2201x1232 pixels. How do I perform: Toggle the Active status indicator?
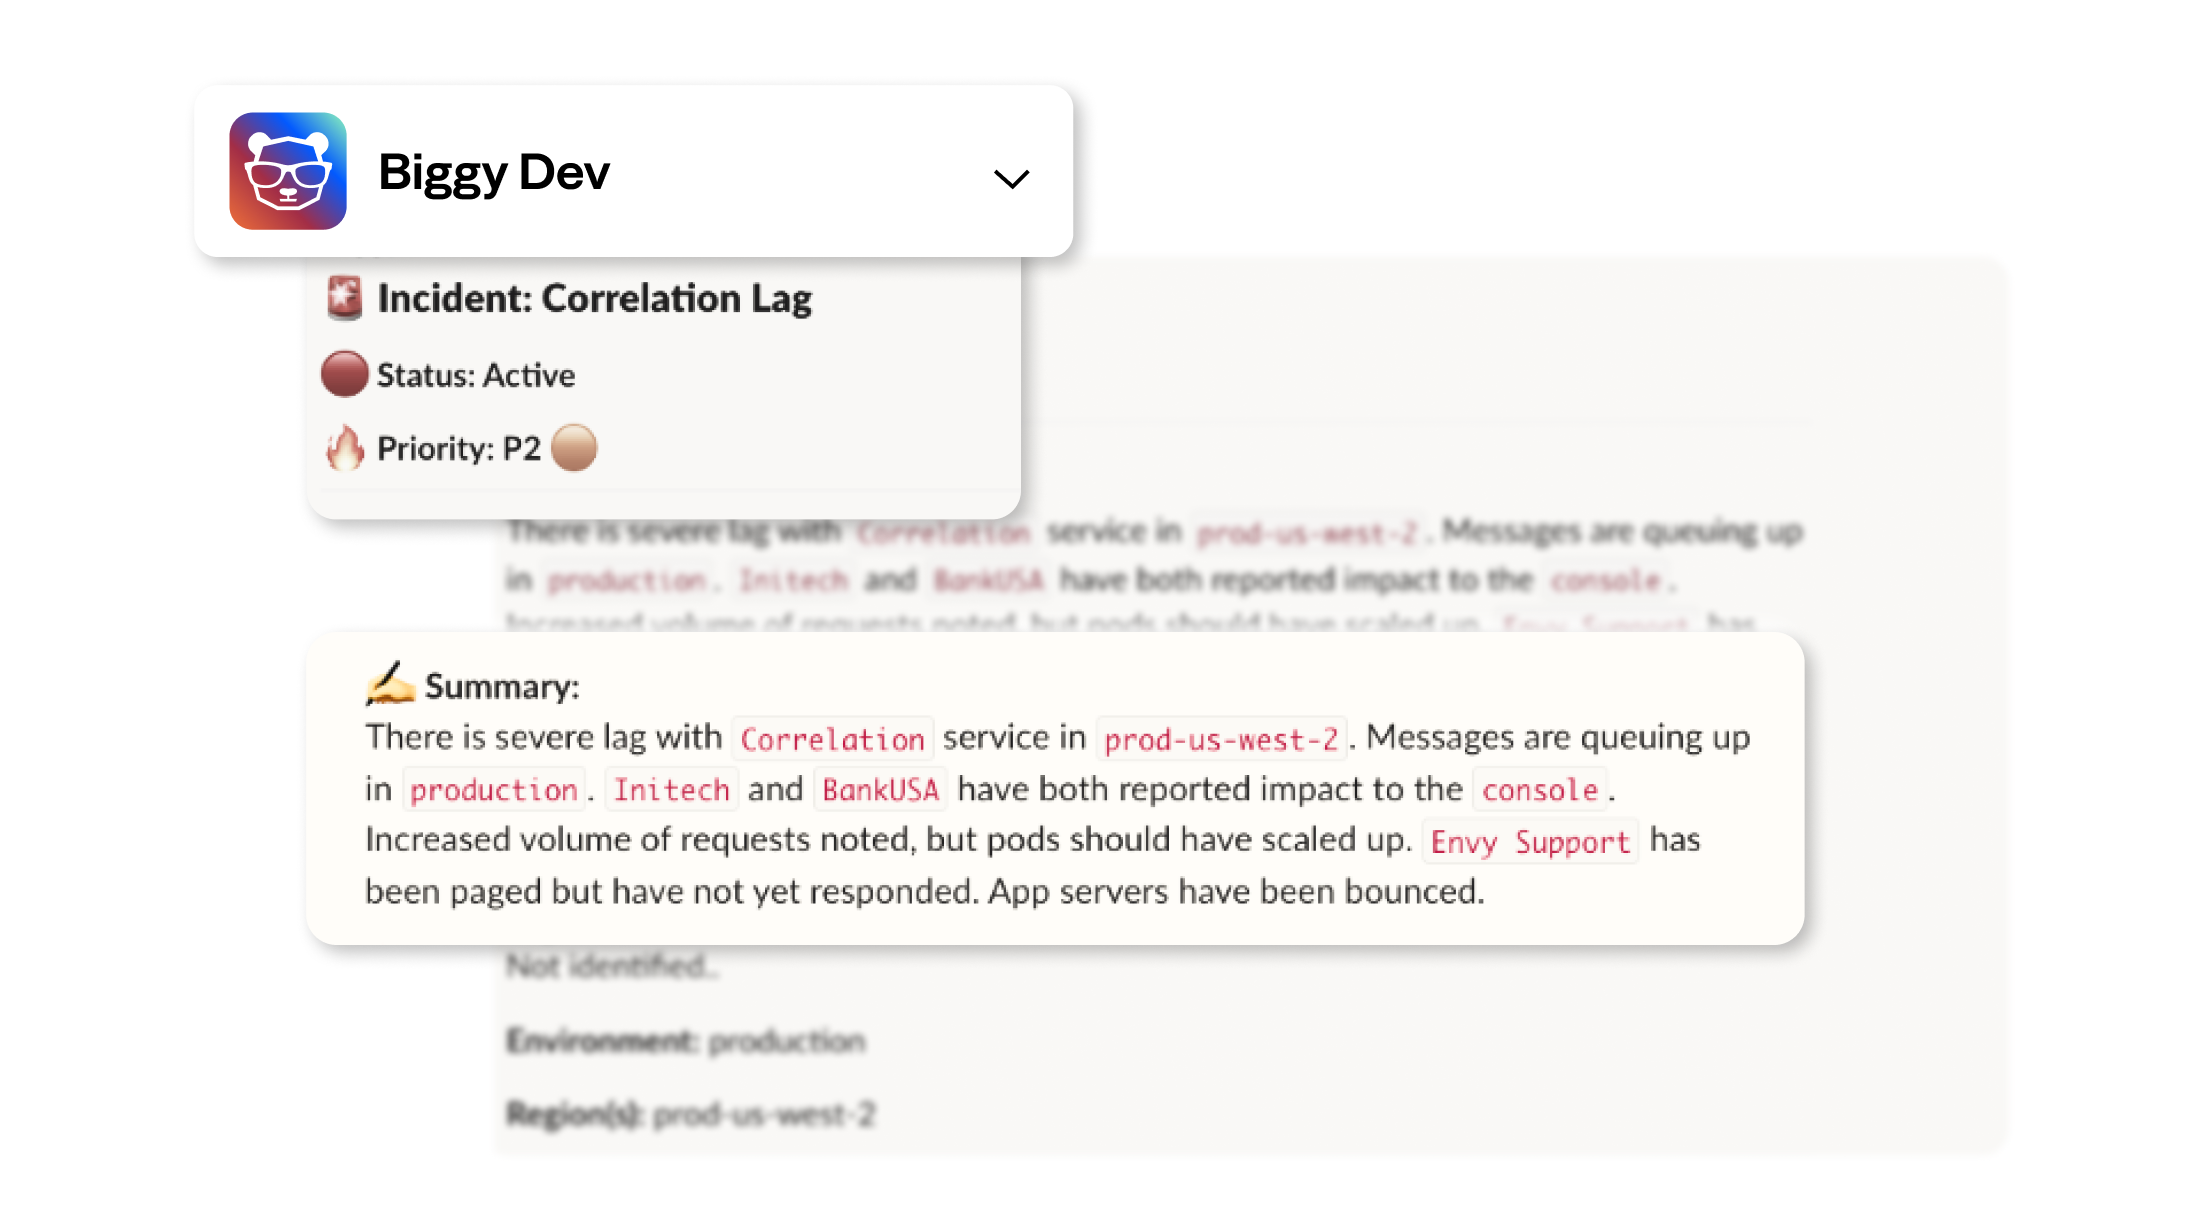pos(346,373)
